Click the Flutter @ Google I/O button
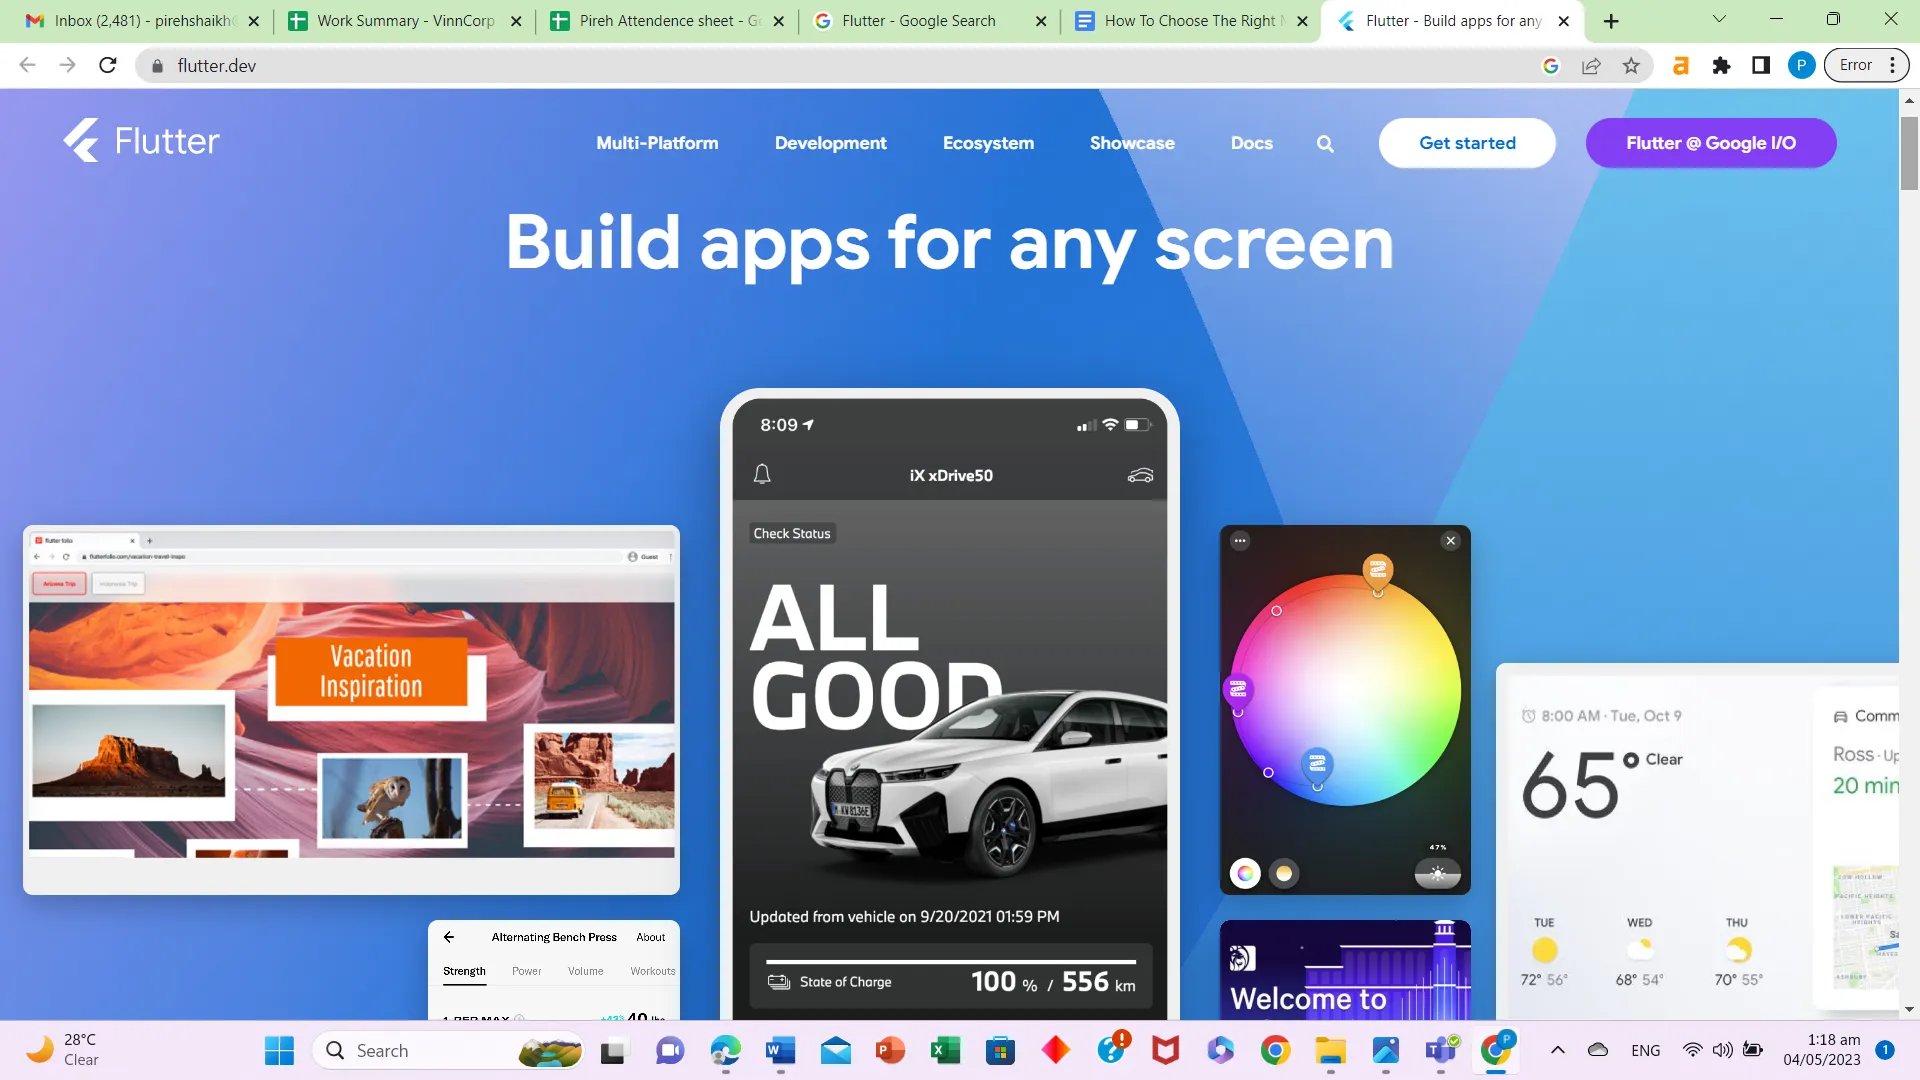 [x=1711, y=143]
